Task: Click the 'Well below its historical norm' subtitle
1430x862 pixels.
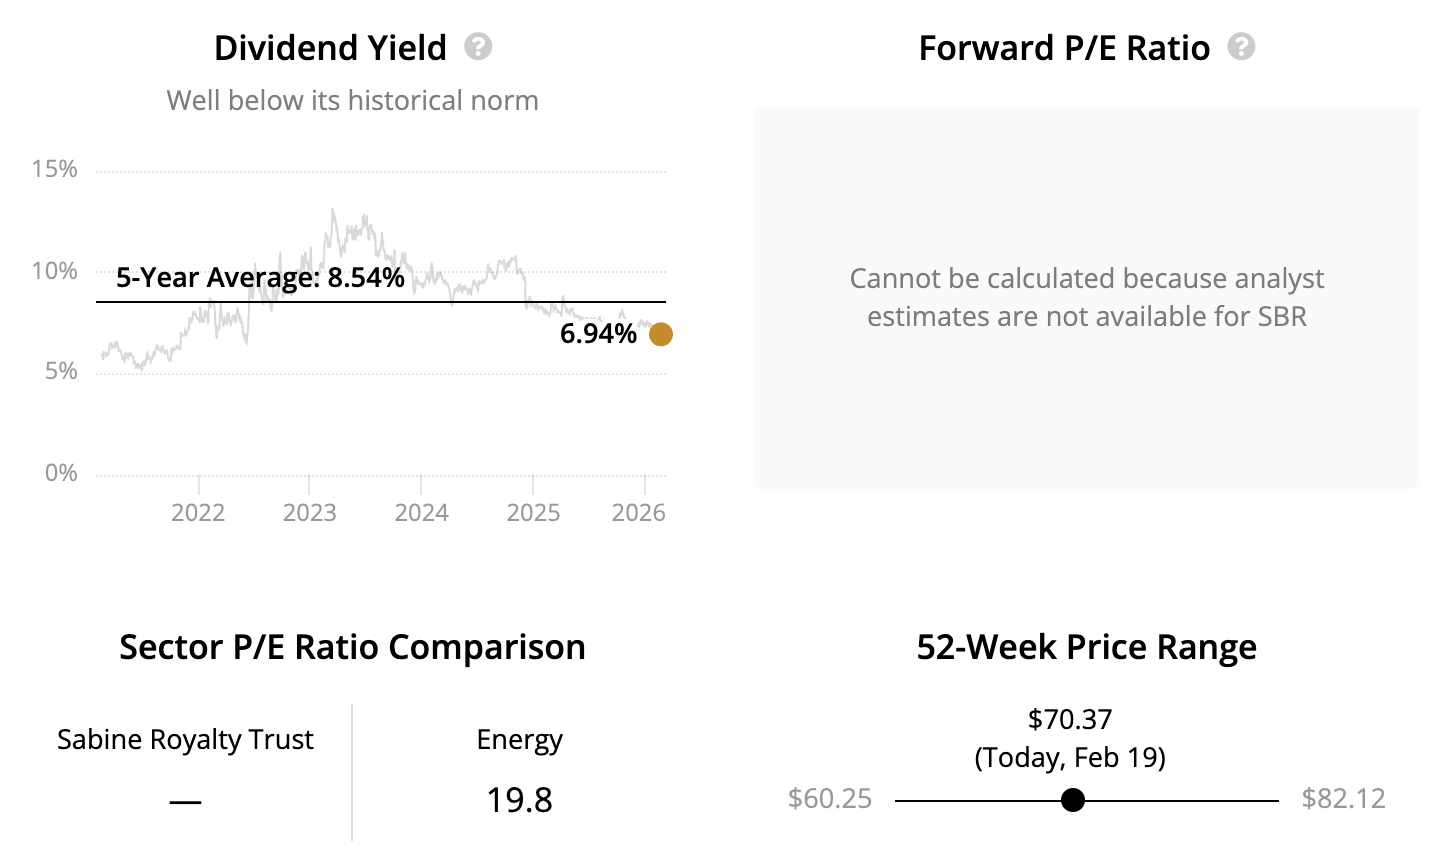Action: click(352, 100)
